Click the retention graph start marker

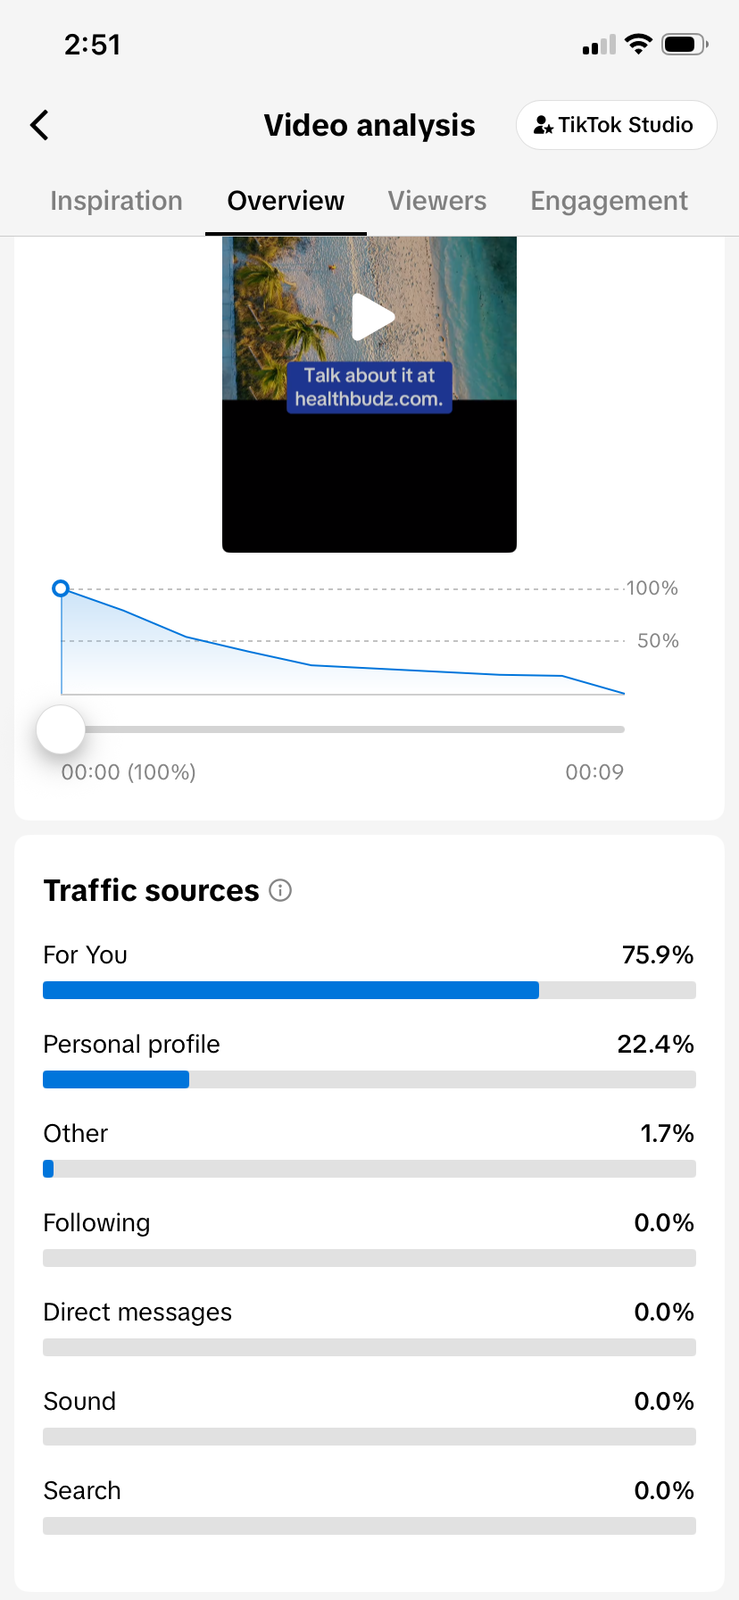click(61, 588)
